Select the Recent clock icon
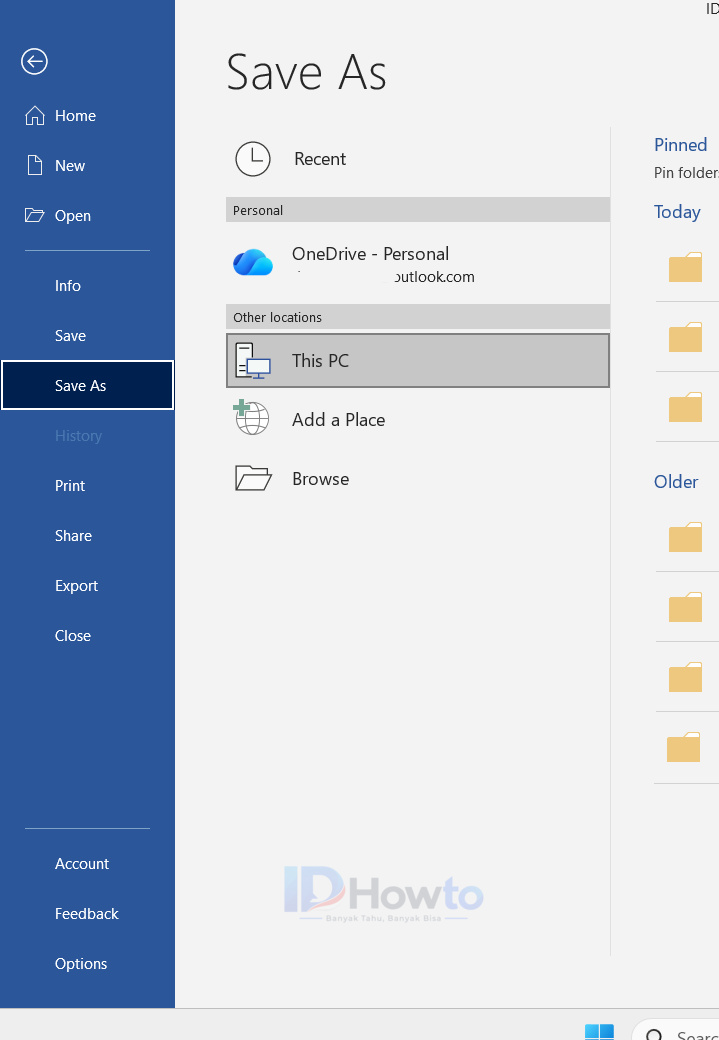The width and height of the screenshot is (719, 1040). point(253,159)
